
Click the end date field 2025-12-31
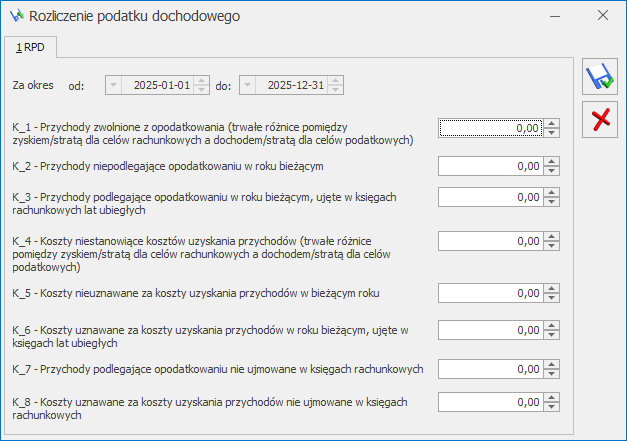pyautogui.click(x=292, y=85)
